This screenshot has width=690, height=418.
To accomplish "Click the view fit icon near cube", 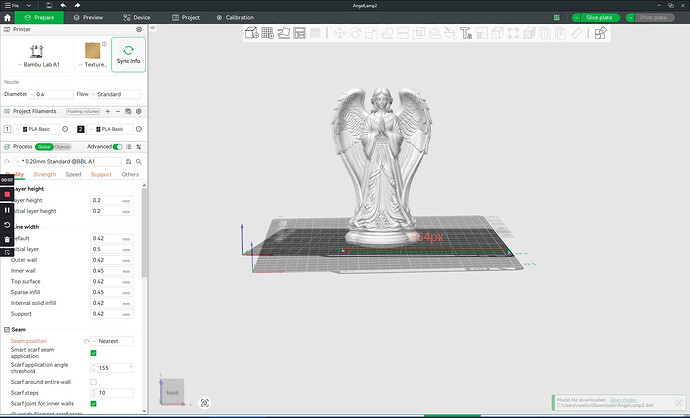I will pyautogui.click(x=205, y=403).
